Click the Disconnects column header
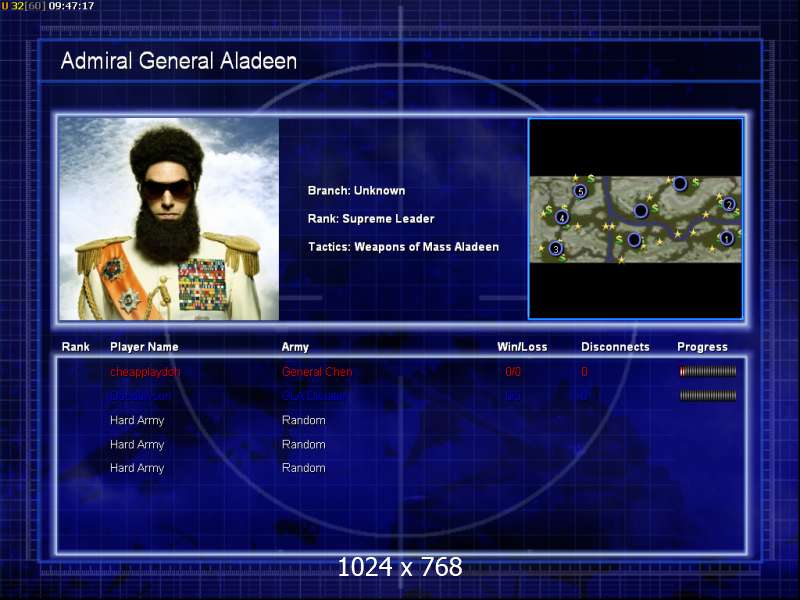 615,347
